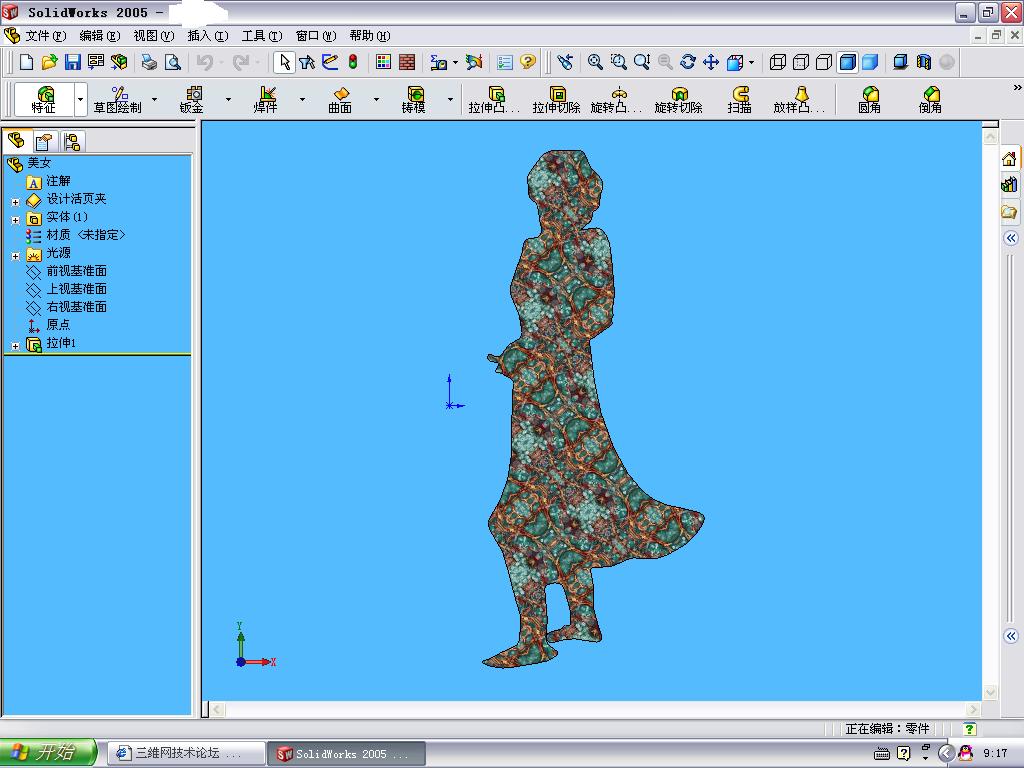Click the Print icon
The image size is (1024, 768).
click(x=149, y=62)
